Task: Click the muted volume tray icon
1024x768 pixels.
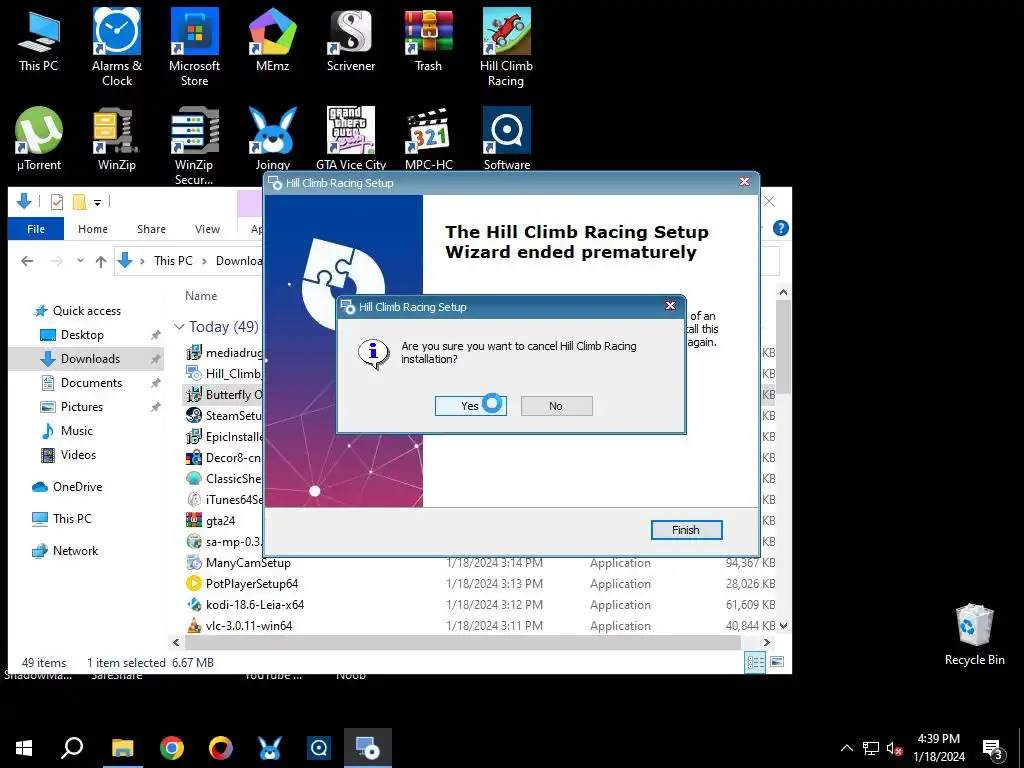Action: coord(894,749)
